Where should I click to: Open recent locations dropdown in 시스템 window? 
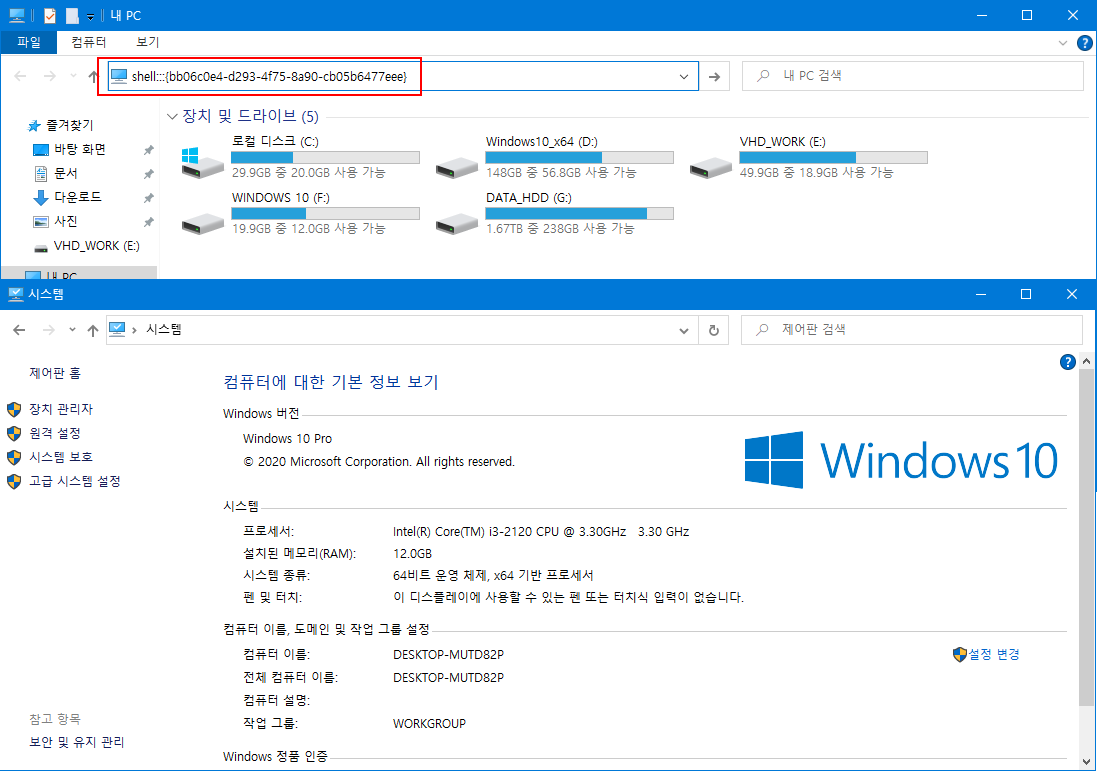[72, 330]
